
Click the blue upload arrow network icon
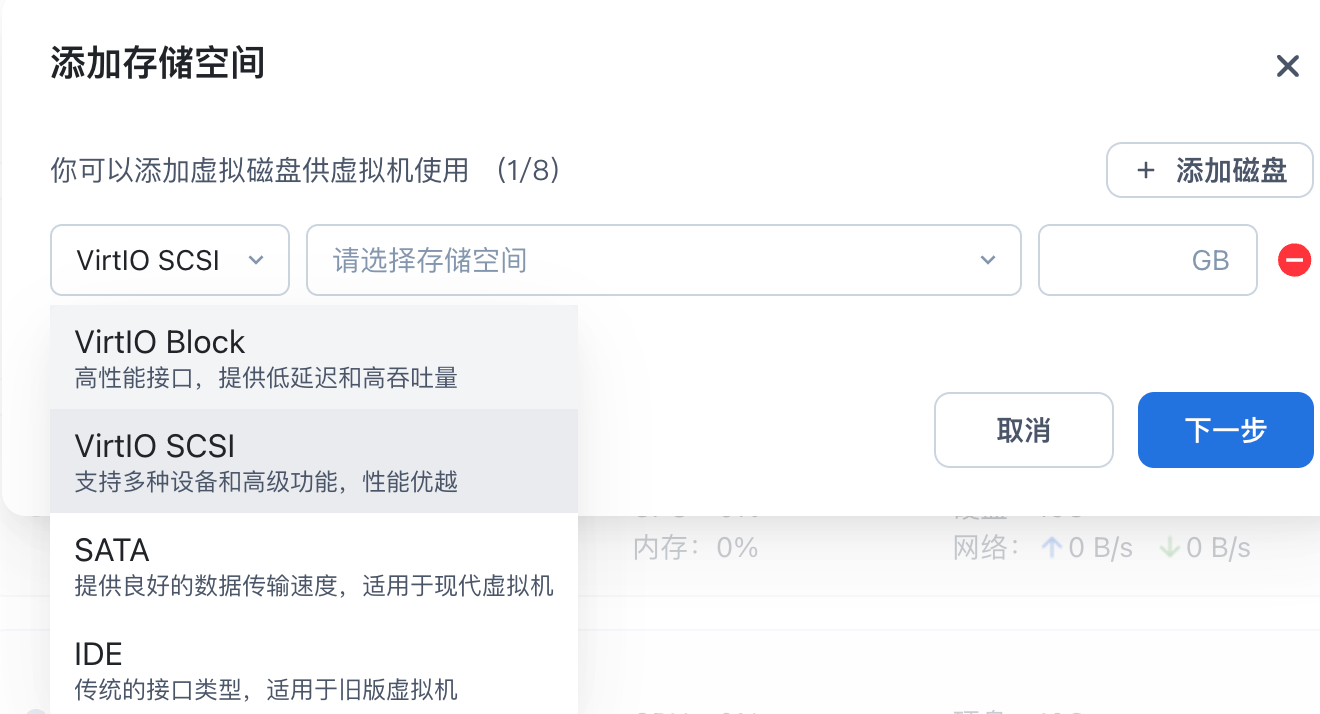1051,548
